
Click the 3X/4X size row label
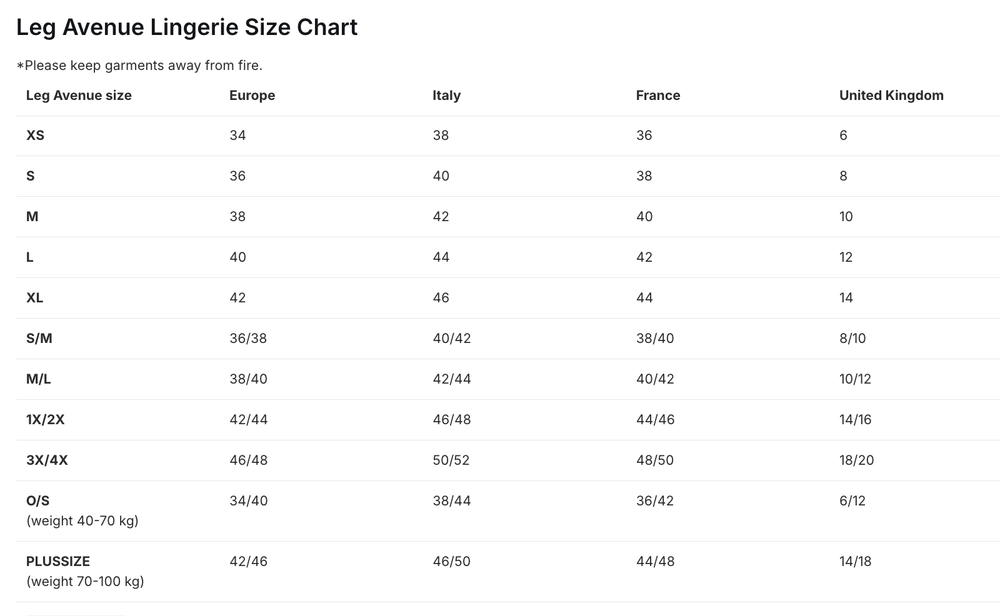[x=47, y=460]
